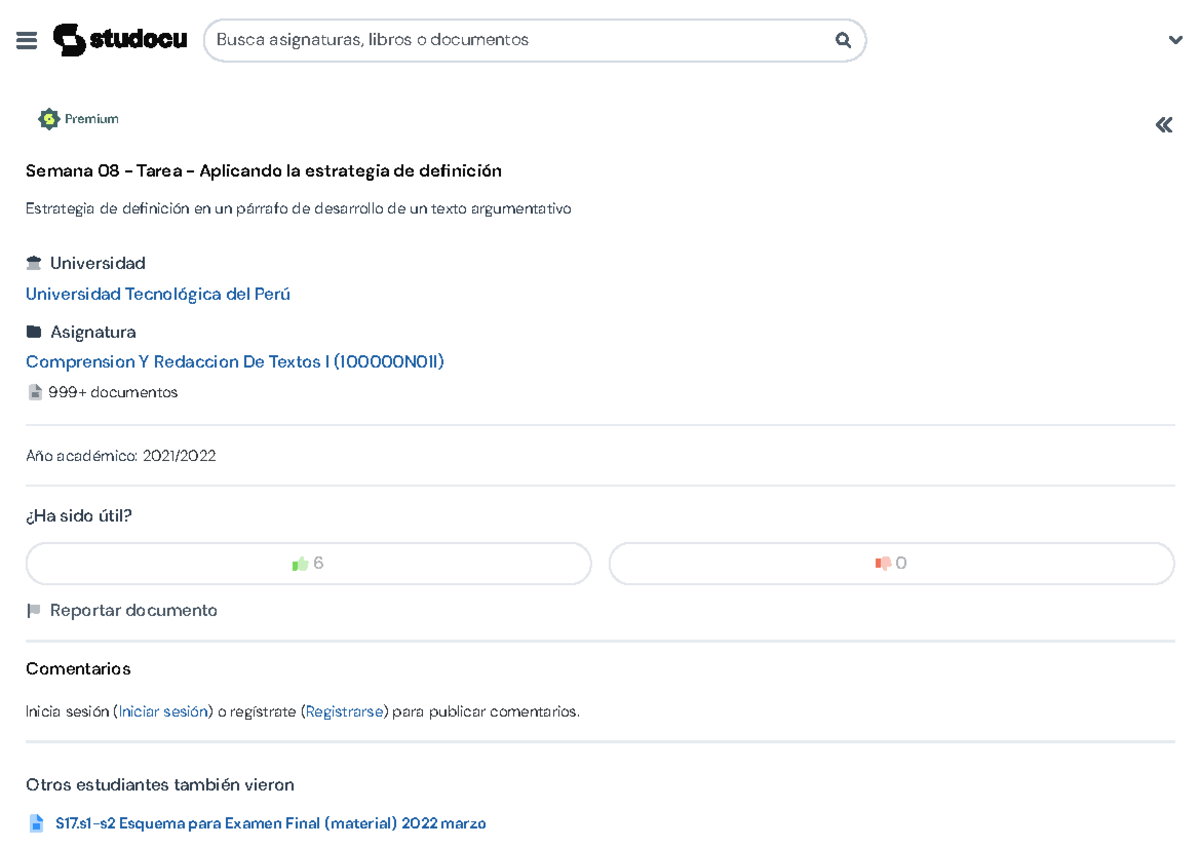
Task: Click the Reportar documento link
Action: (133, 610)
